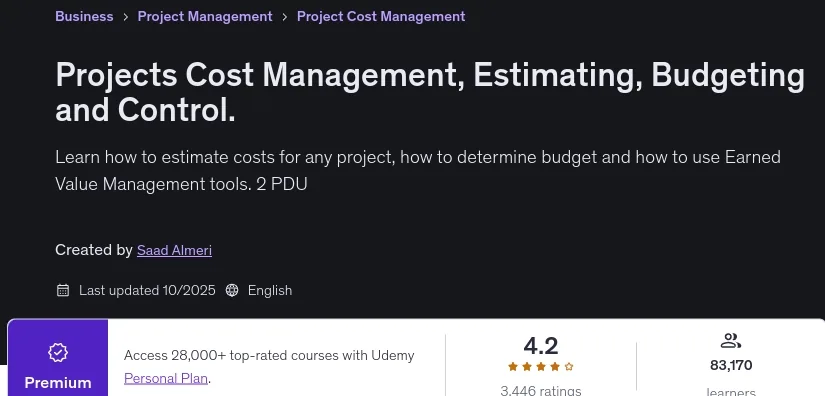Click the 83,170 learners count

[x=731, y=365]
